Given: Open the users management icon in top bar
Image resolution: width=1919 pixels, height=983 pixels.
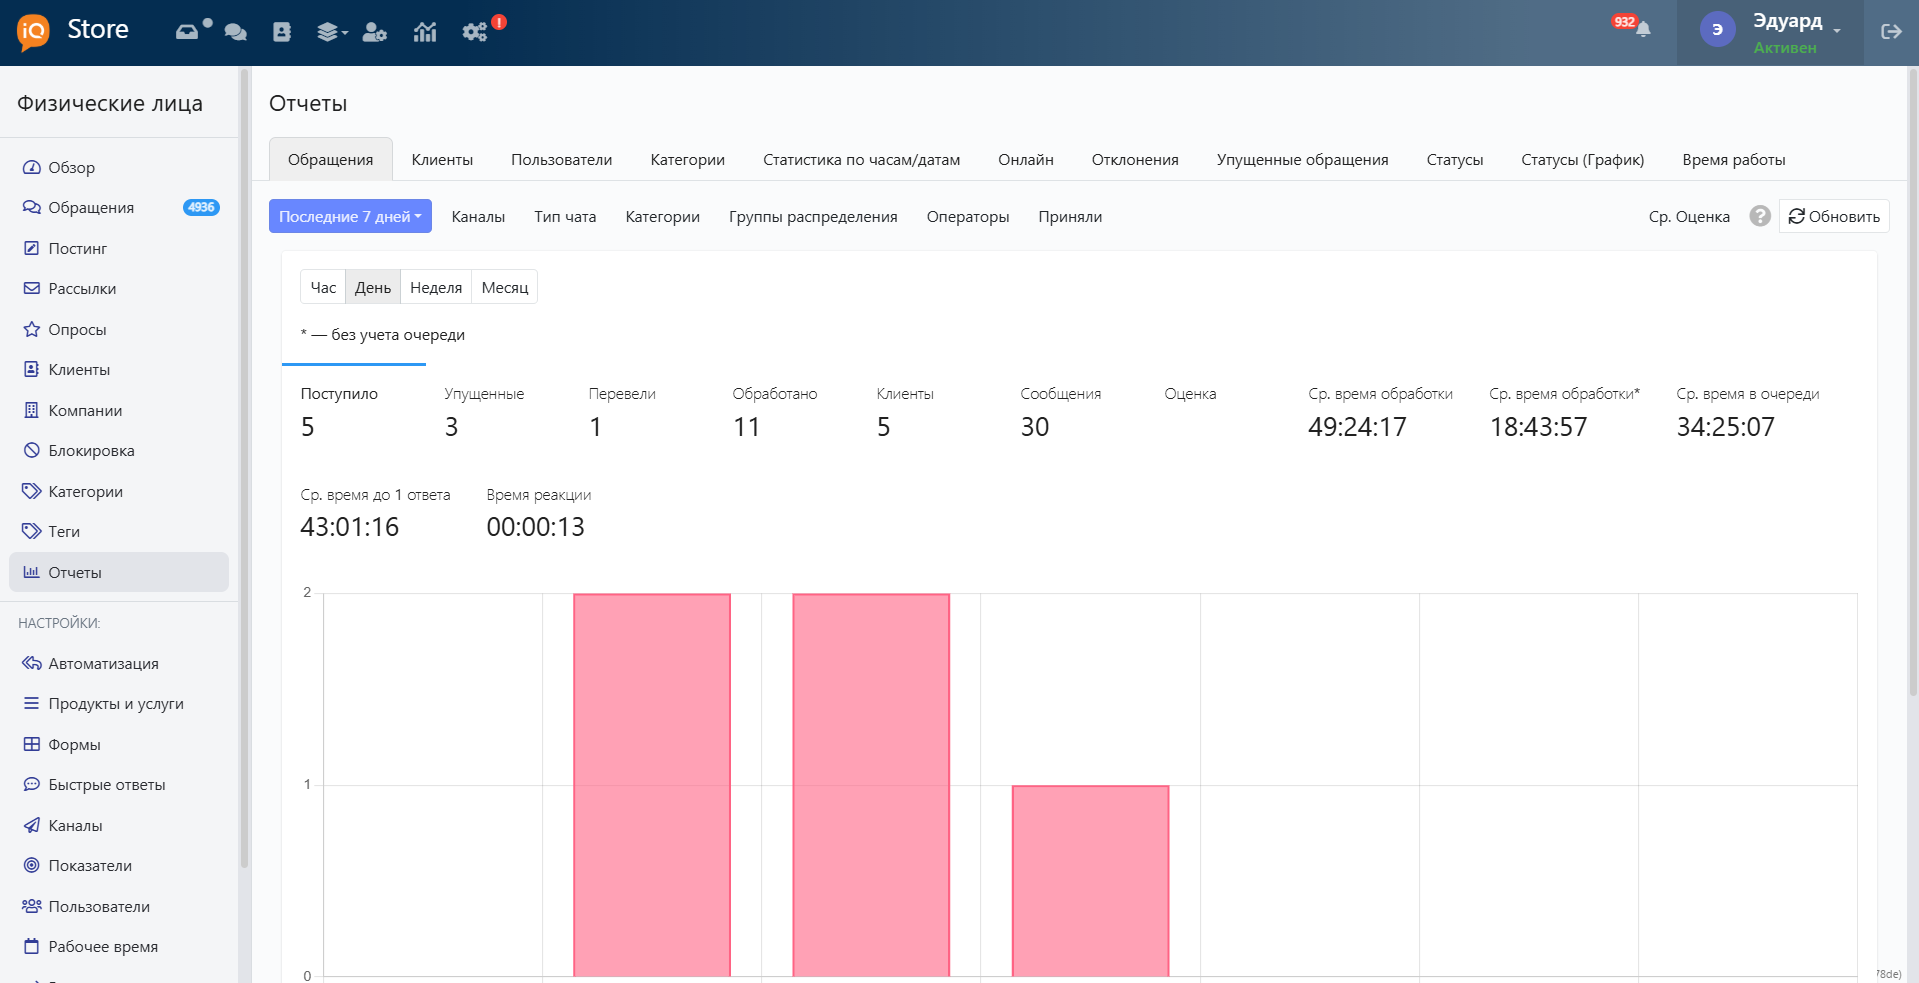Looking at the screenshot, I should point(375,32).
